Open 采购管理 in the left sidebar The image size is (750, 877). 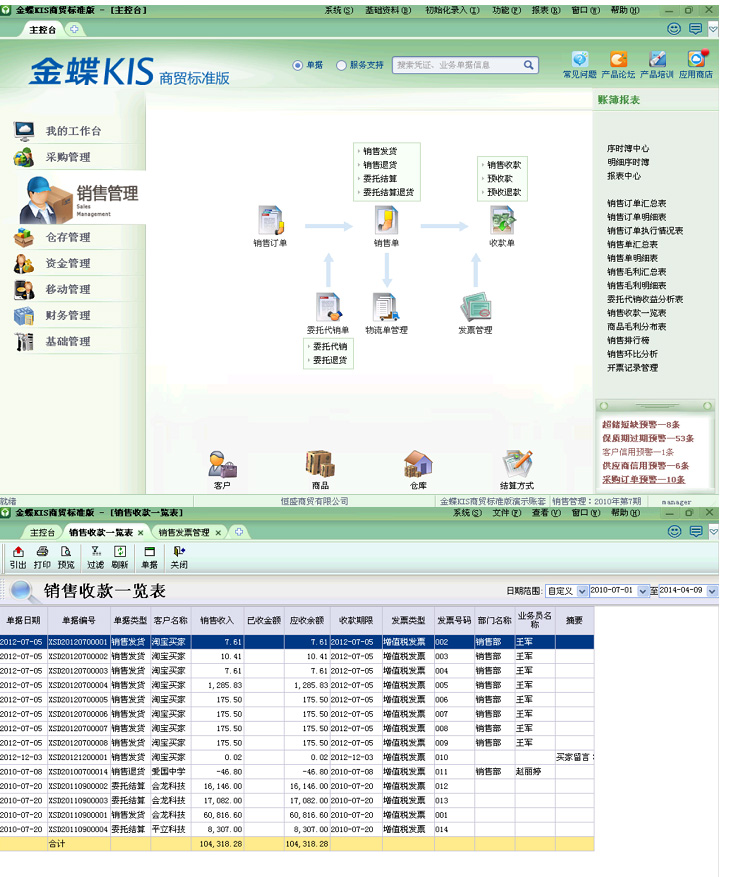tap(68, 157)
